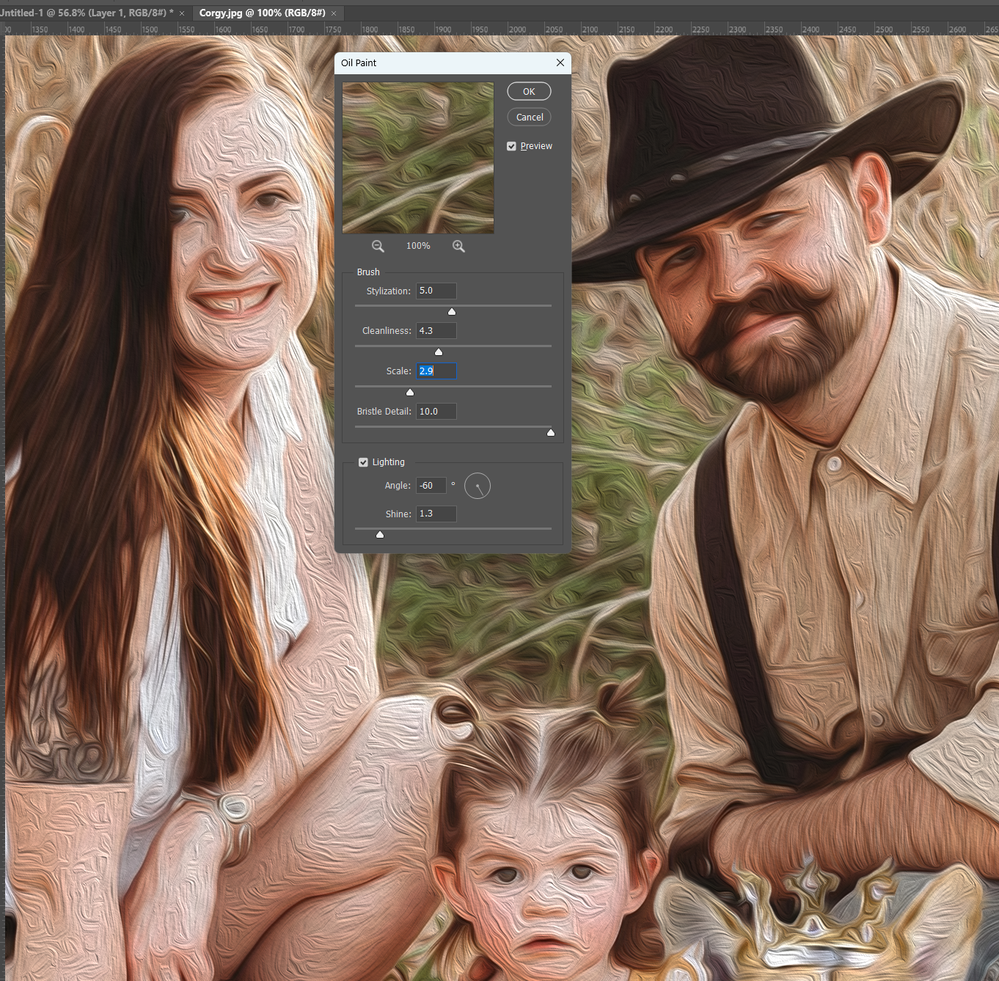Image resolution: width=999 pixels, height=981 pixels.
Task: Click the filter preview thumbnail
Action: [418, 157]
